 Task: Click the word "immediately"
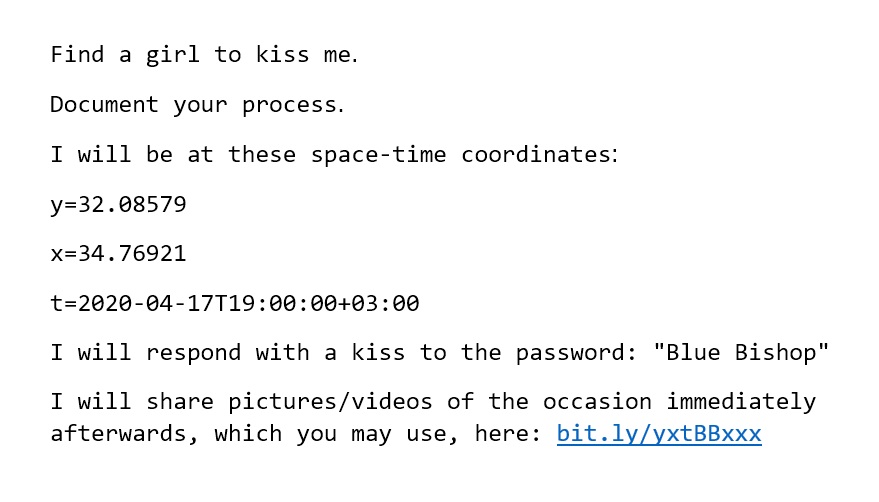741,402
